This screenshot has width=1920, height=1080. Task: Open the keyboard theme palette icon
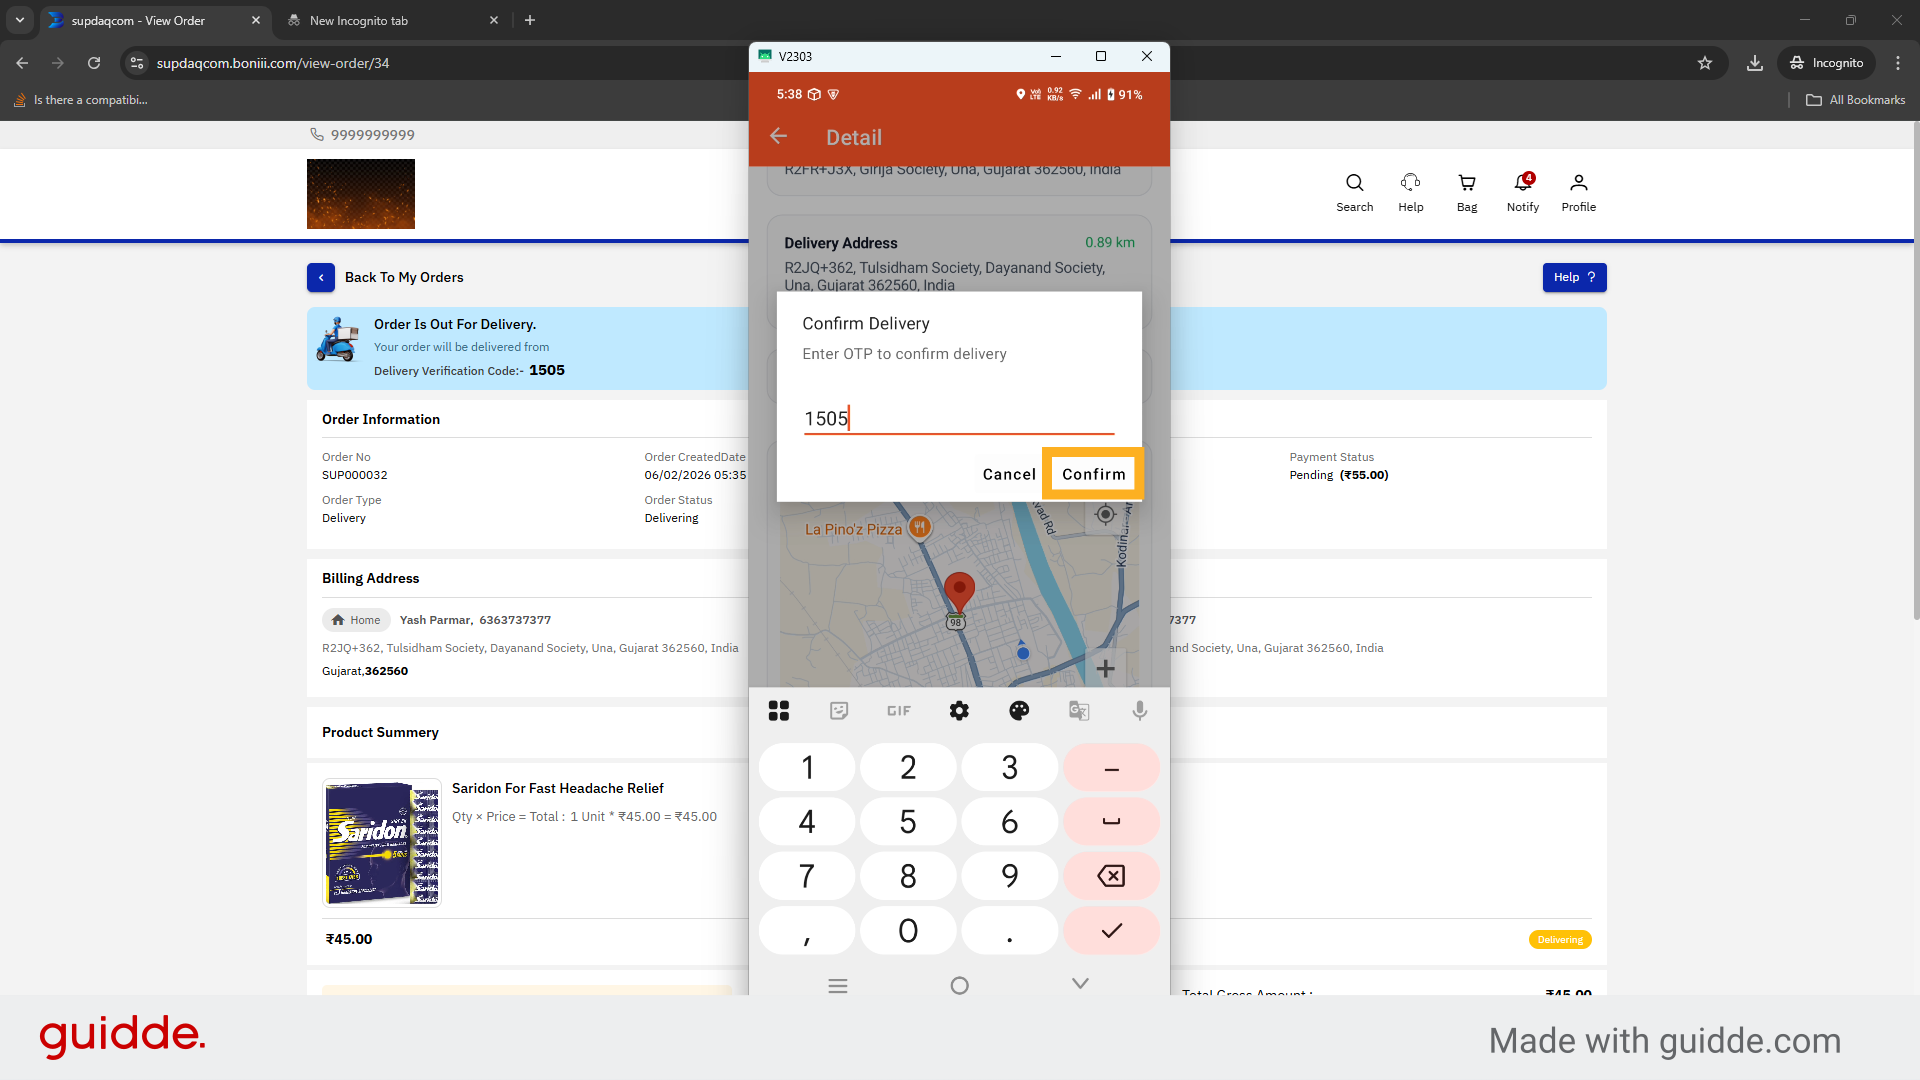[1019, 711]
